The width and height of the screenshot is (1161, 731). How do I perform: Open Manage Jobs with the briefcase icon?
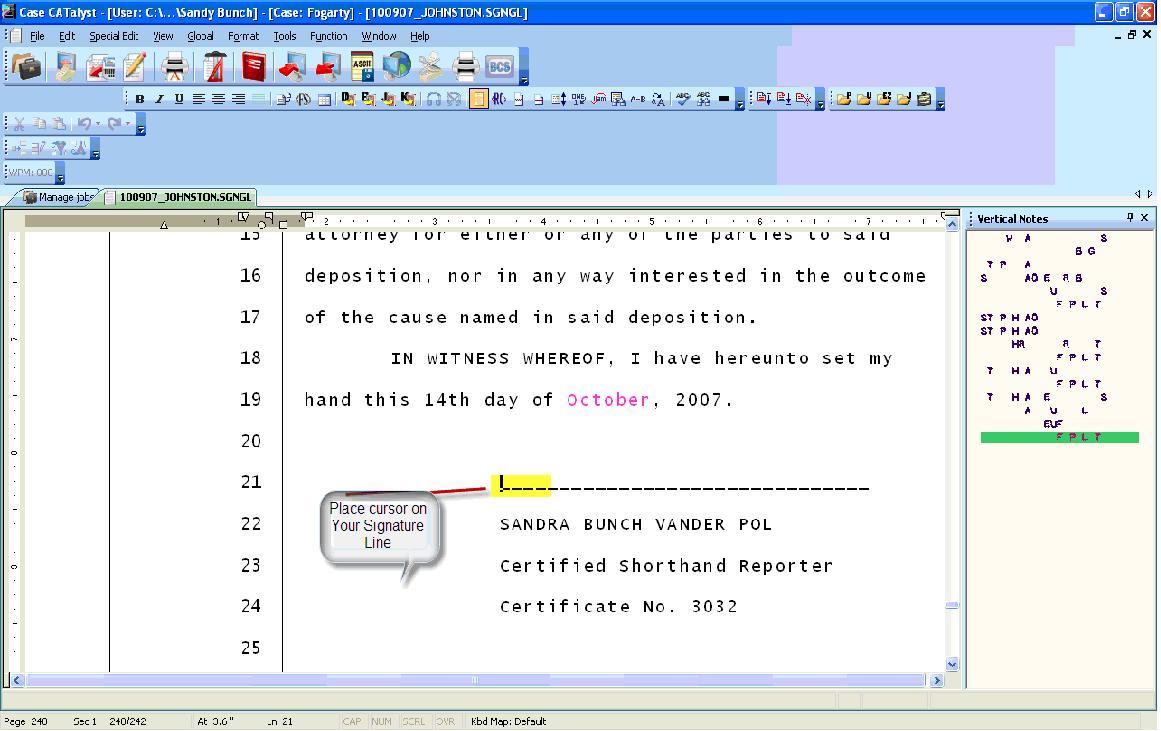[x=26, y=66]
